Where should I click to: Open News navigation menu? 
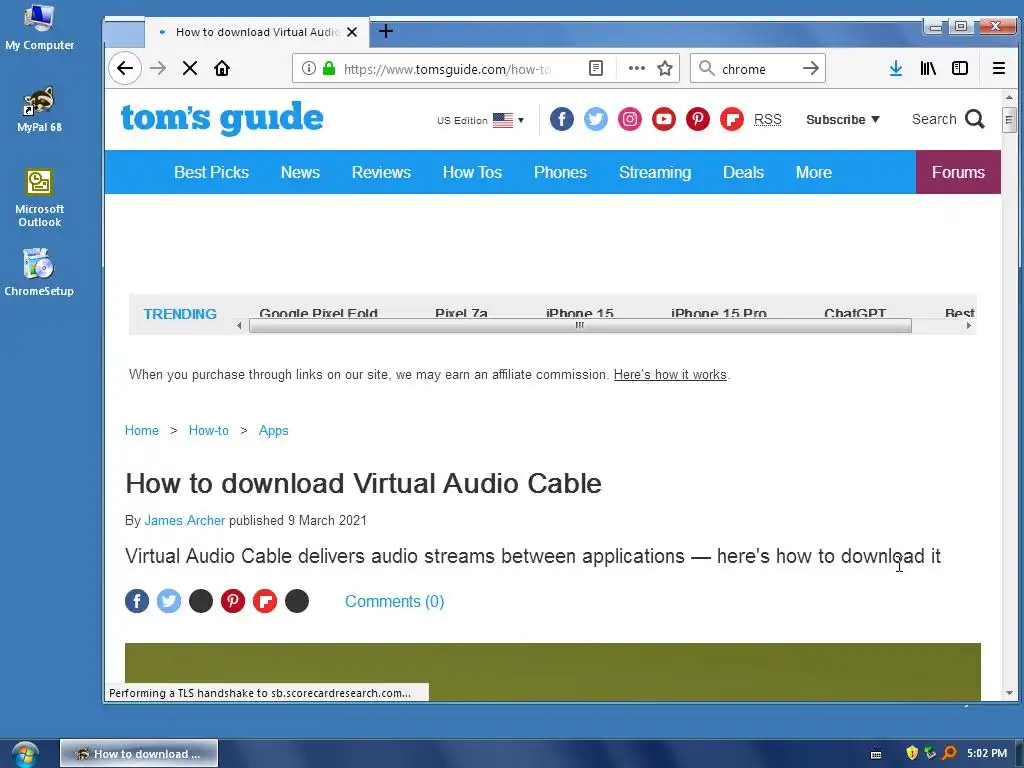(x=300, y=172)
